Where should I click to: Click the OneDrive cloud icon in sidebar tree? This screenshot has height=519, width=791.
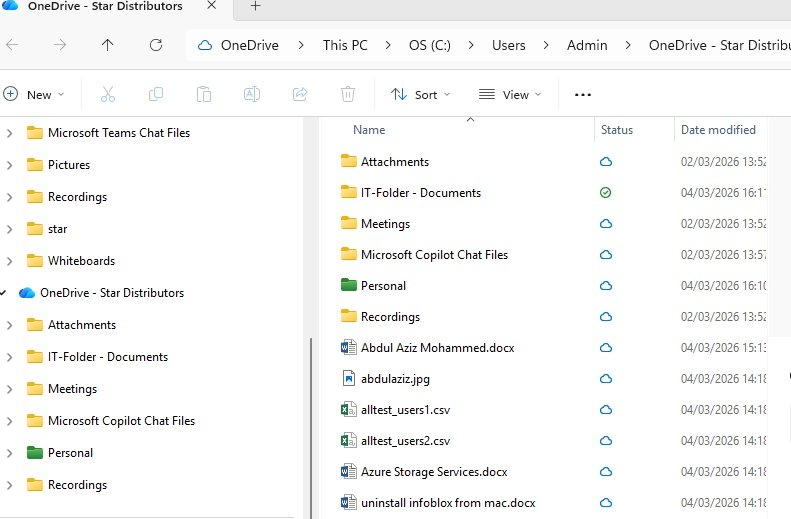point(27,293)
